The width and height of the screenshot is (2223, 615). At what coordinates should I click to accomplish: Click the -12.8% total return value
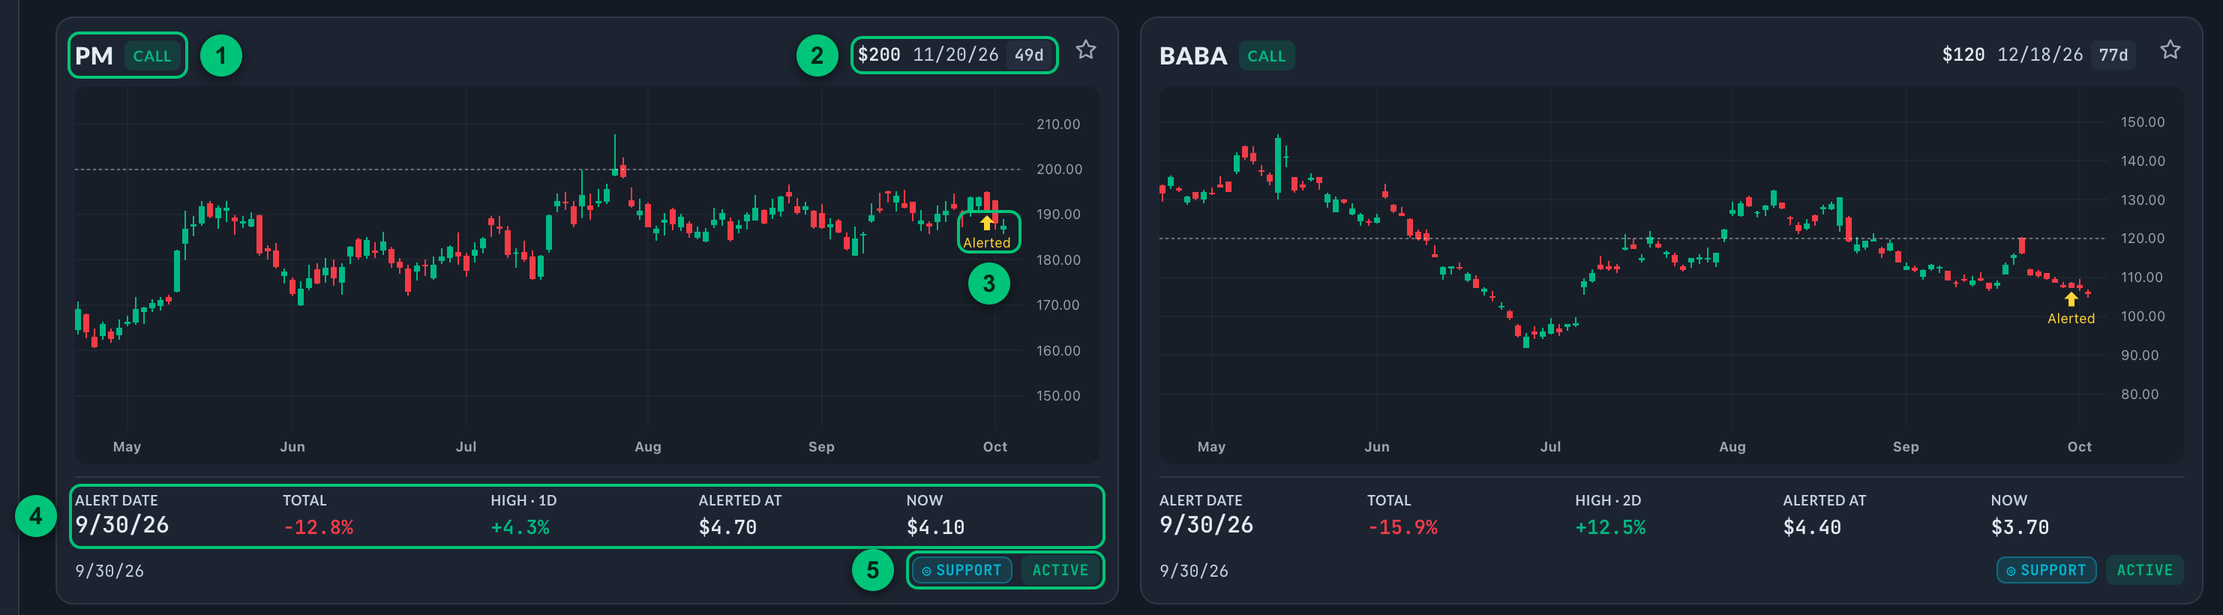(318, 527)
